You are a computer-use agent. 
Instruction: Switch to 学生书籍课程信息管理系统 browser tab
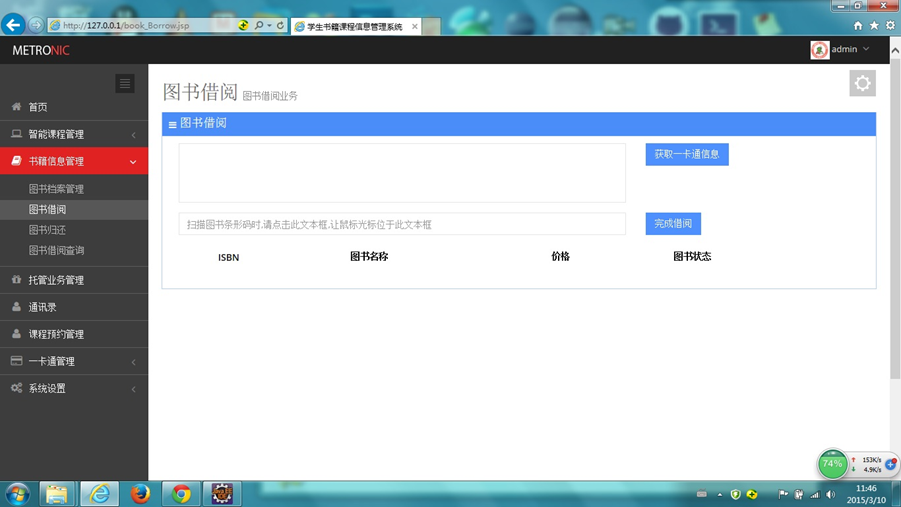point(353,26)
